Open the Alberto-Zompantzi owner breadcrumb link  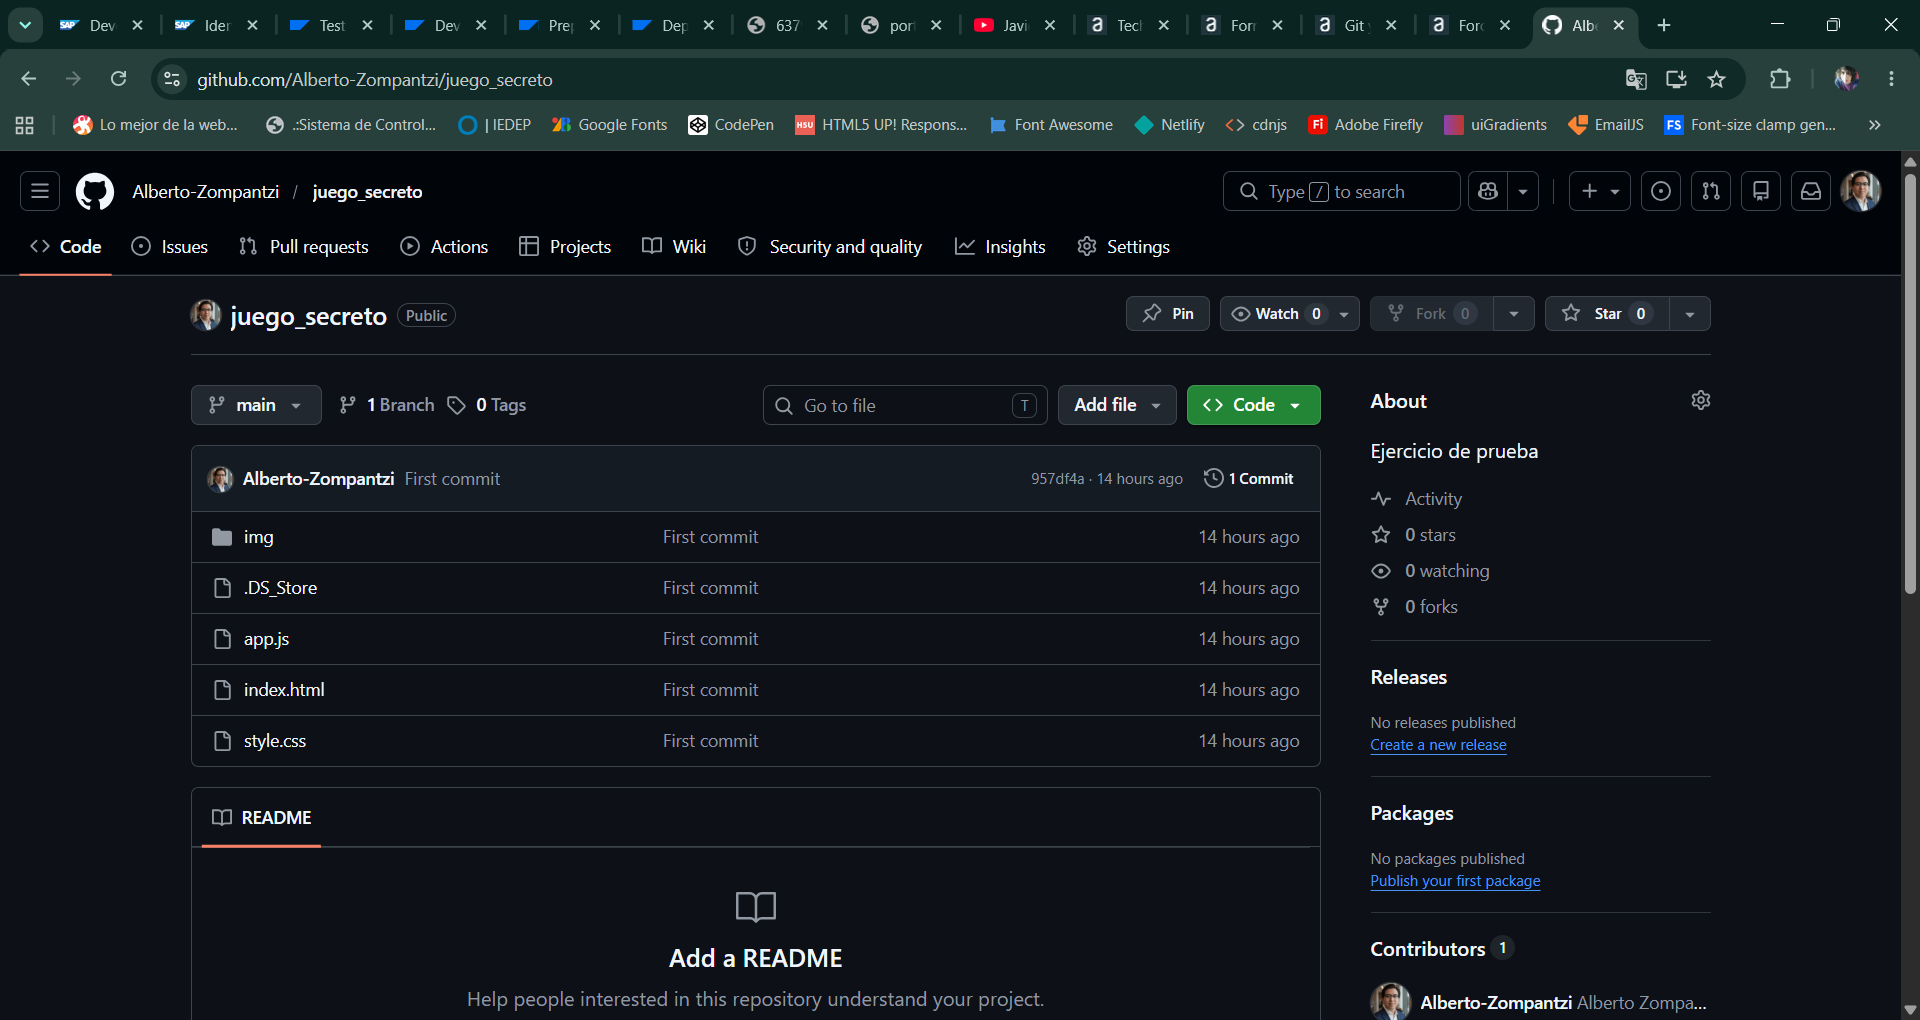[206, 191]
